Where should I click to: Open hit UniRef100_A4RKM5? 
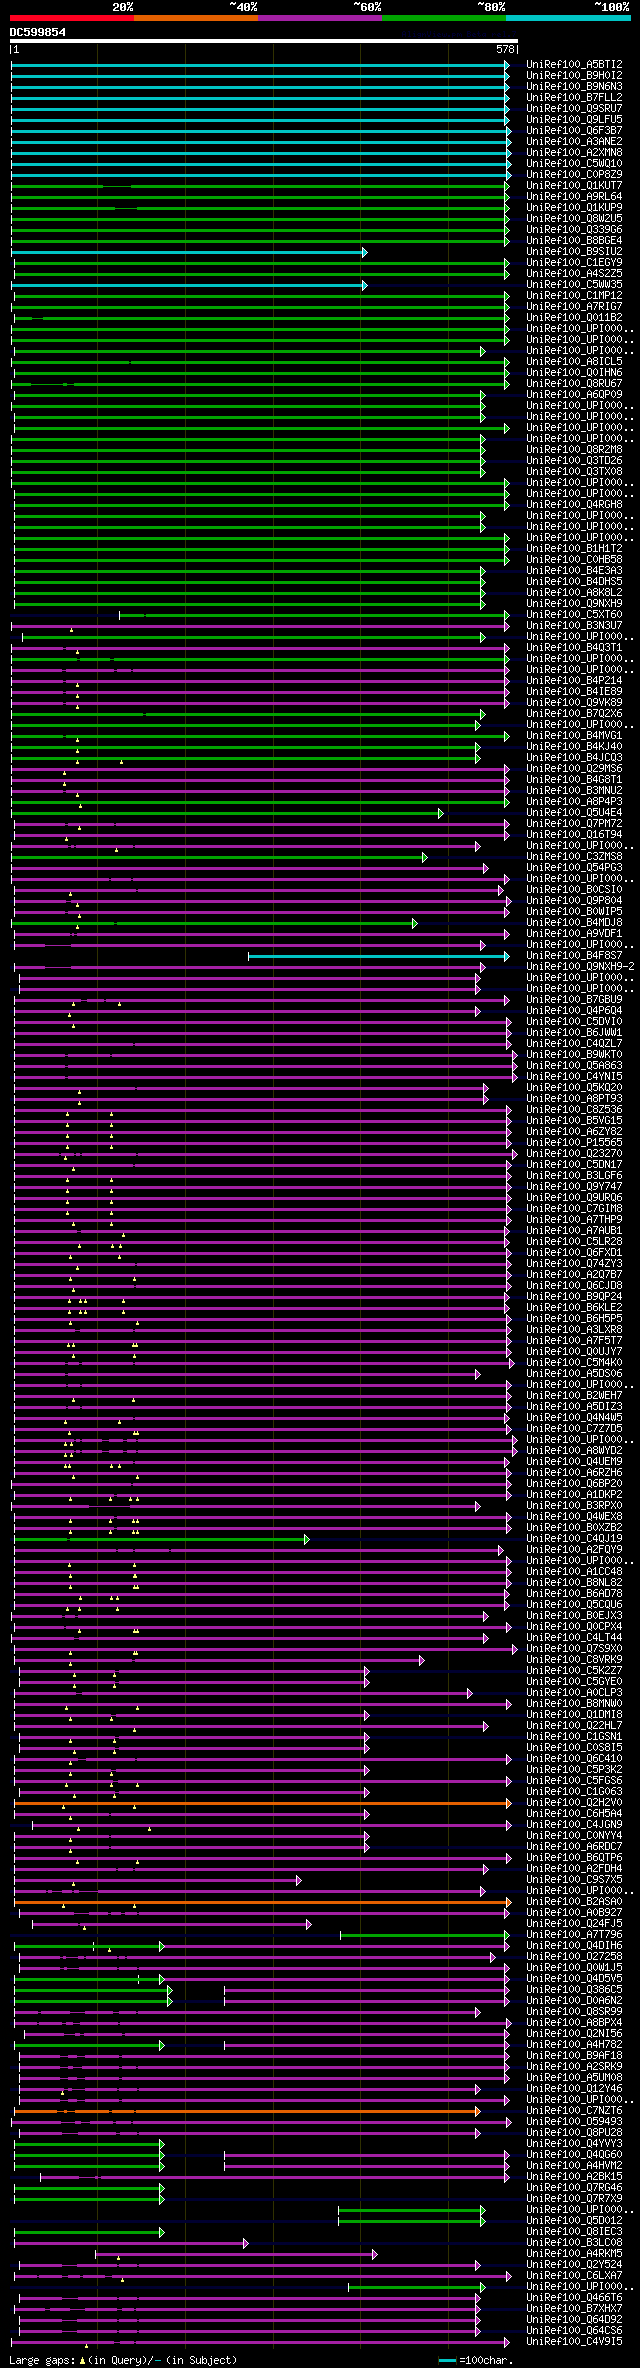[574, 2253]
